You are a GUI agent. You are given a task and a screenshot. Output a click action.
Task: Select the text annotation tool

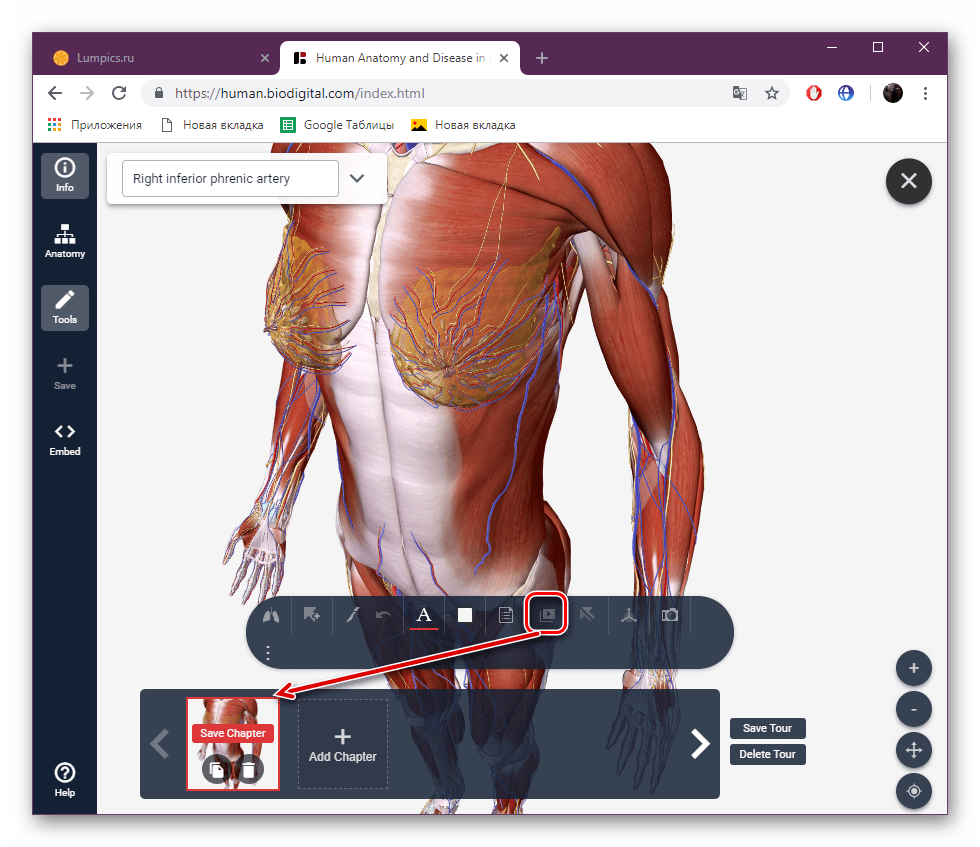[424, 614]
